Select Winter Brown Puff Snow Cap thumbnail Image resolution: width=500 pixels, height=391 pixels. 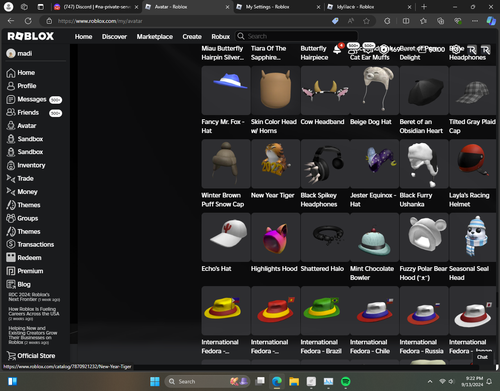[226, 164]
